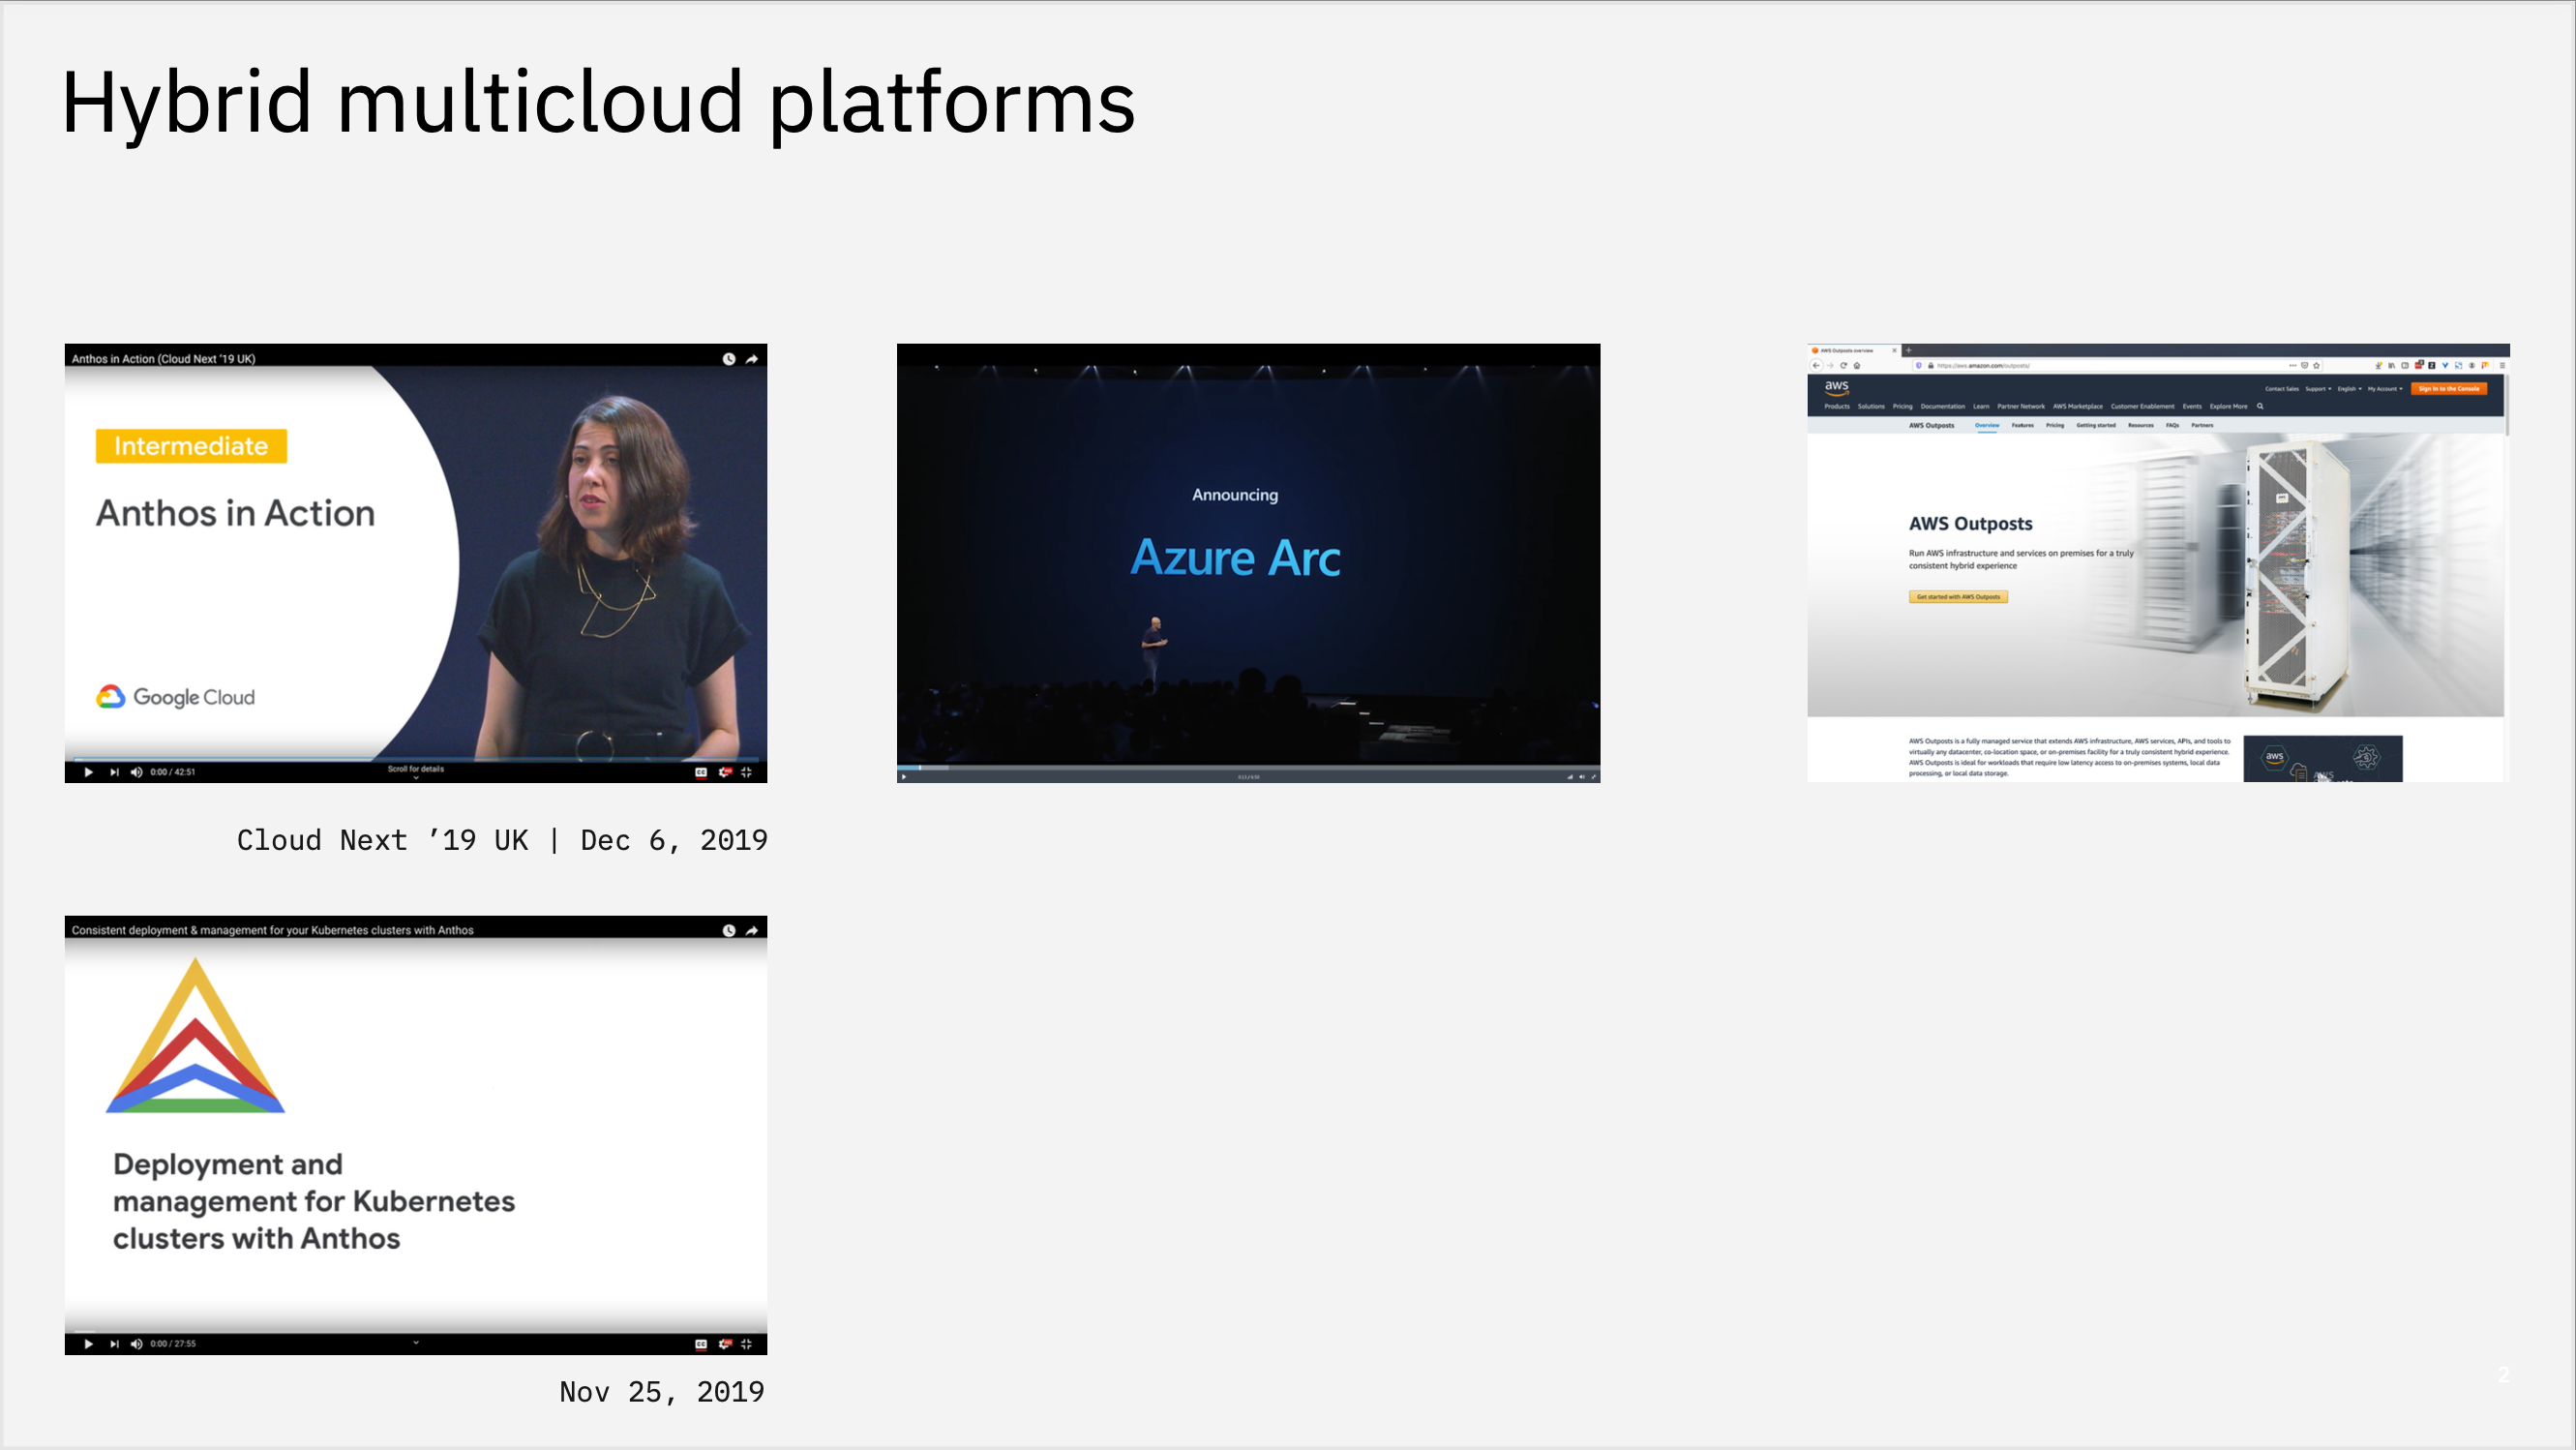This screenshot has width=2576, height=1450.
Task: Click Contact Sales link
Action: coord(2283,389)
